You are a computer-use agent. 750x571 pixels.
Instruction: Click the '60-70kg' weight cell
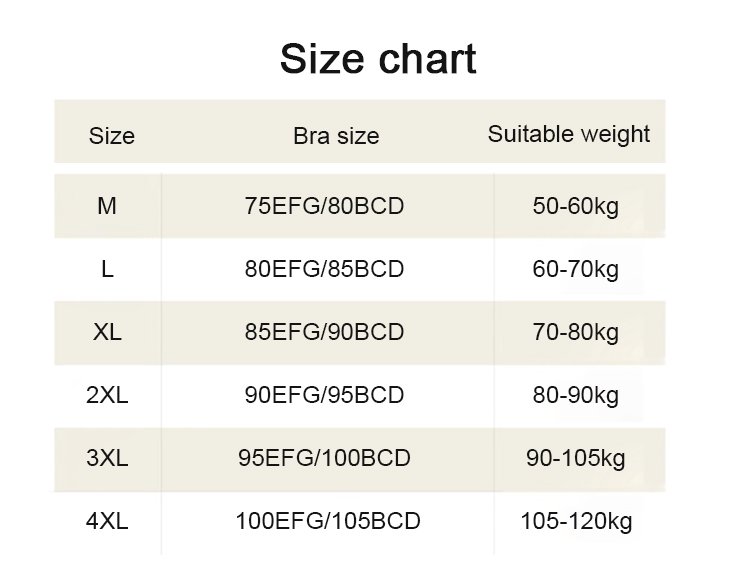[576, 269]
